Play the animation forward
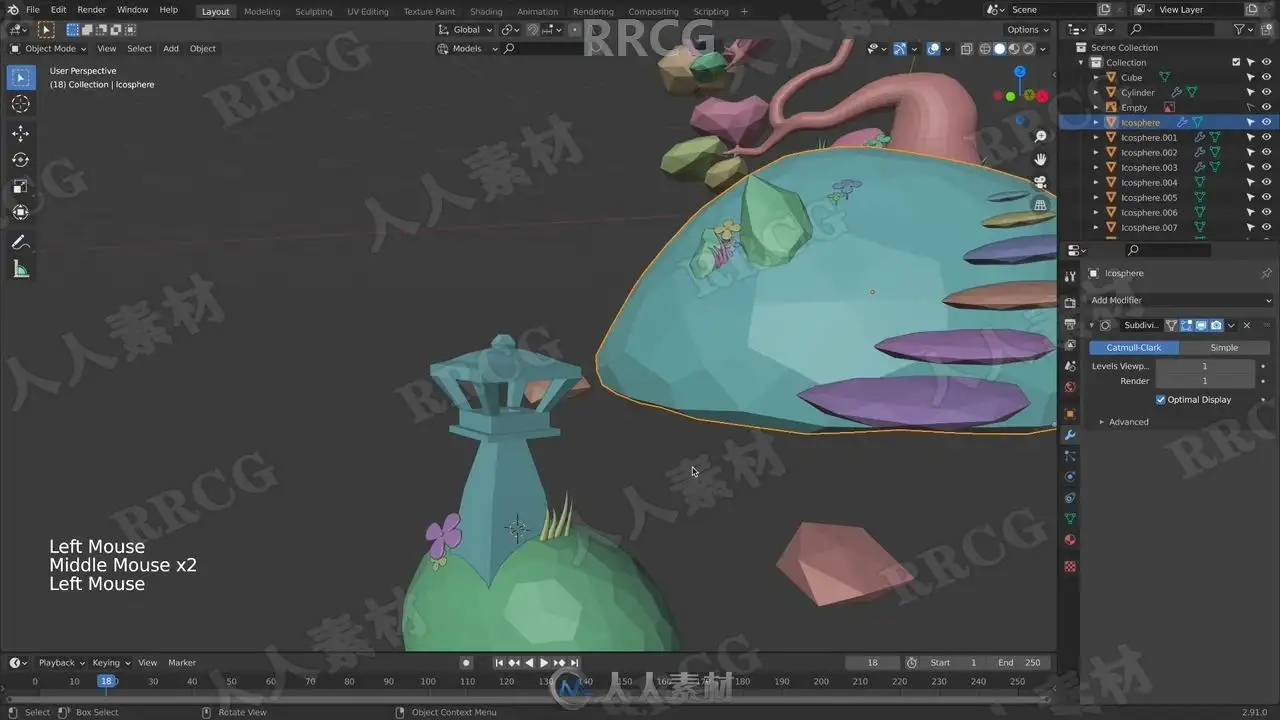Viewport: 1280px width, 720px height. (544, 663)
